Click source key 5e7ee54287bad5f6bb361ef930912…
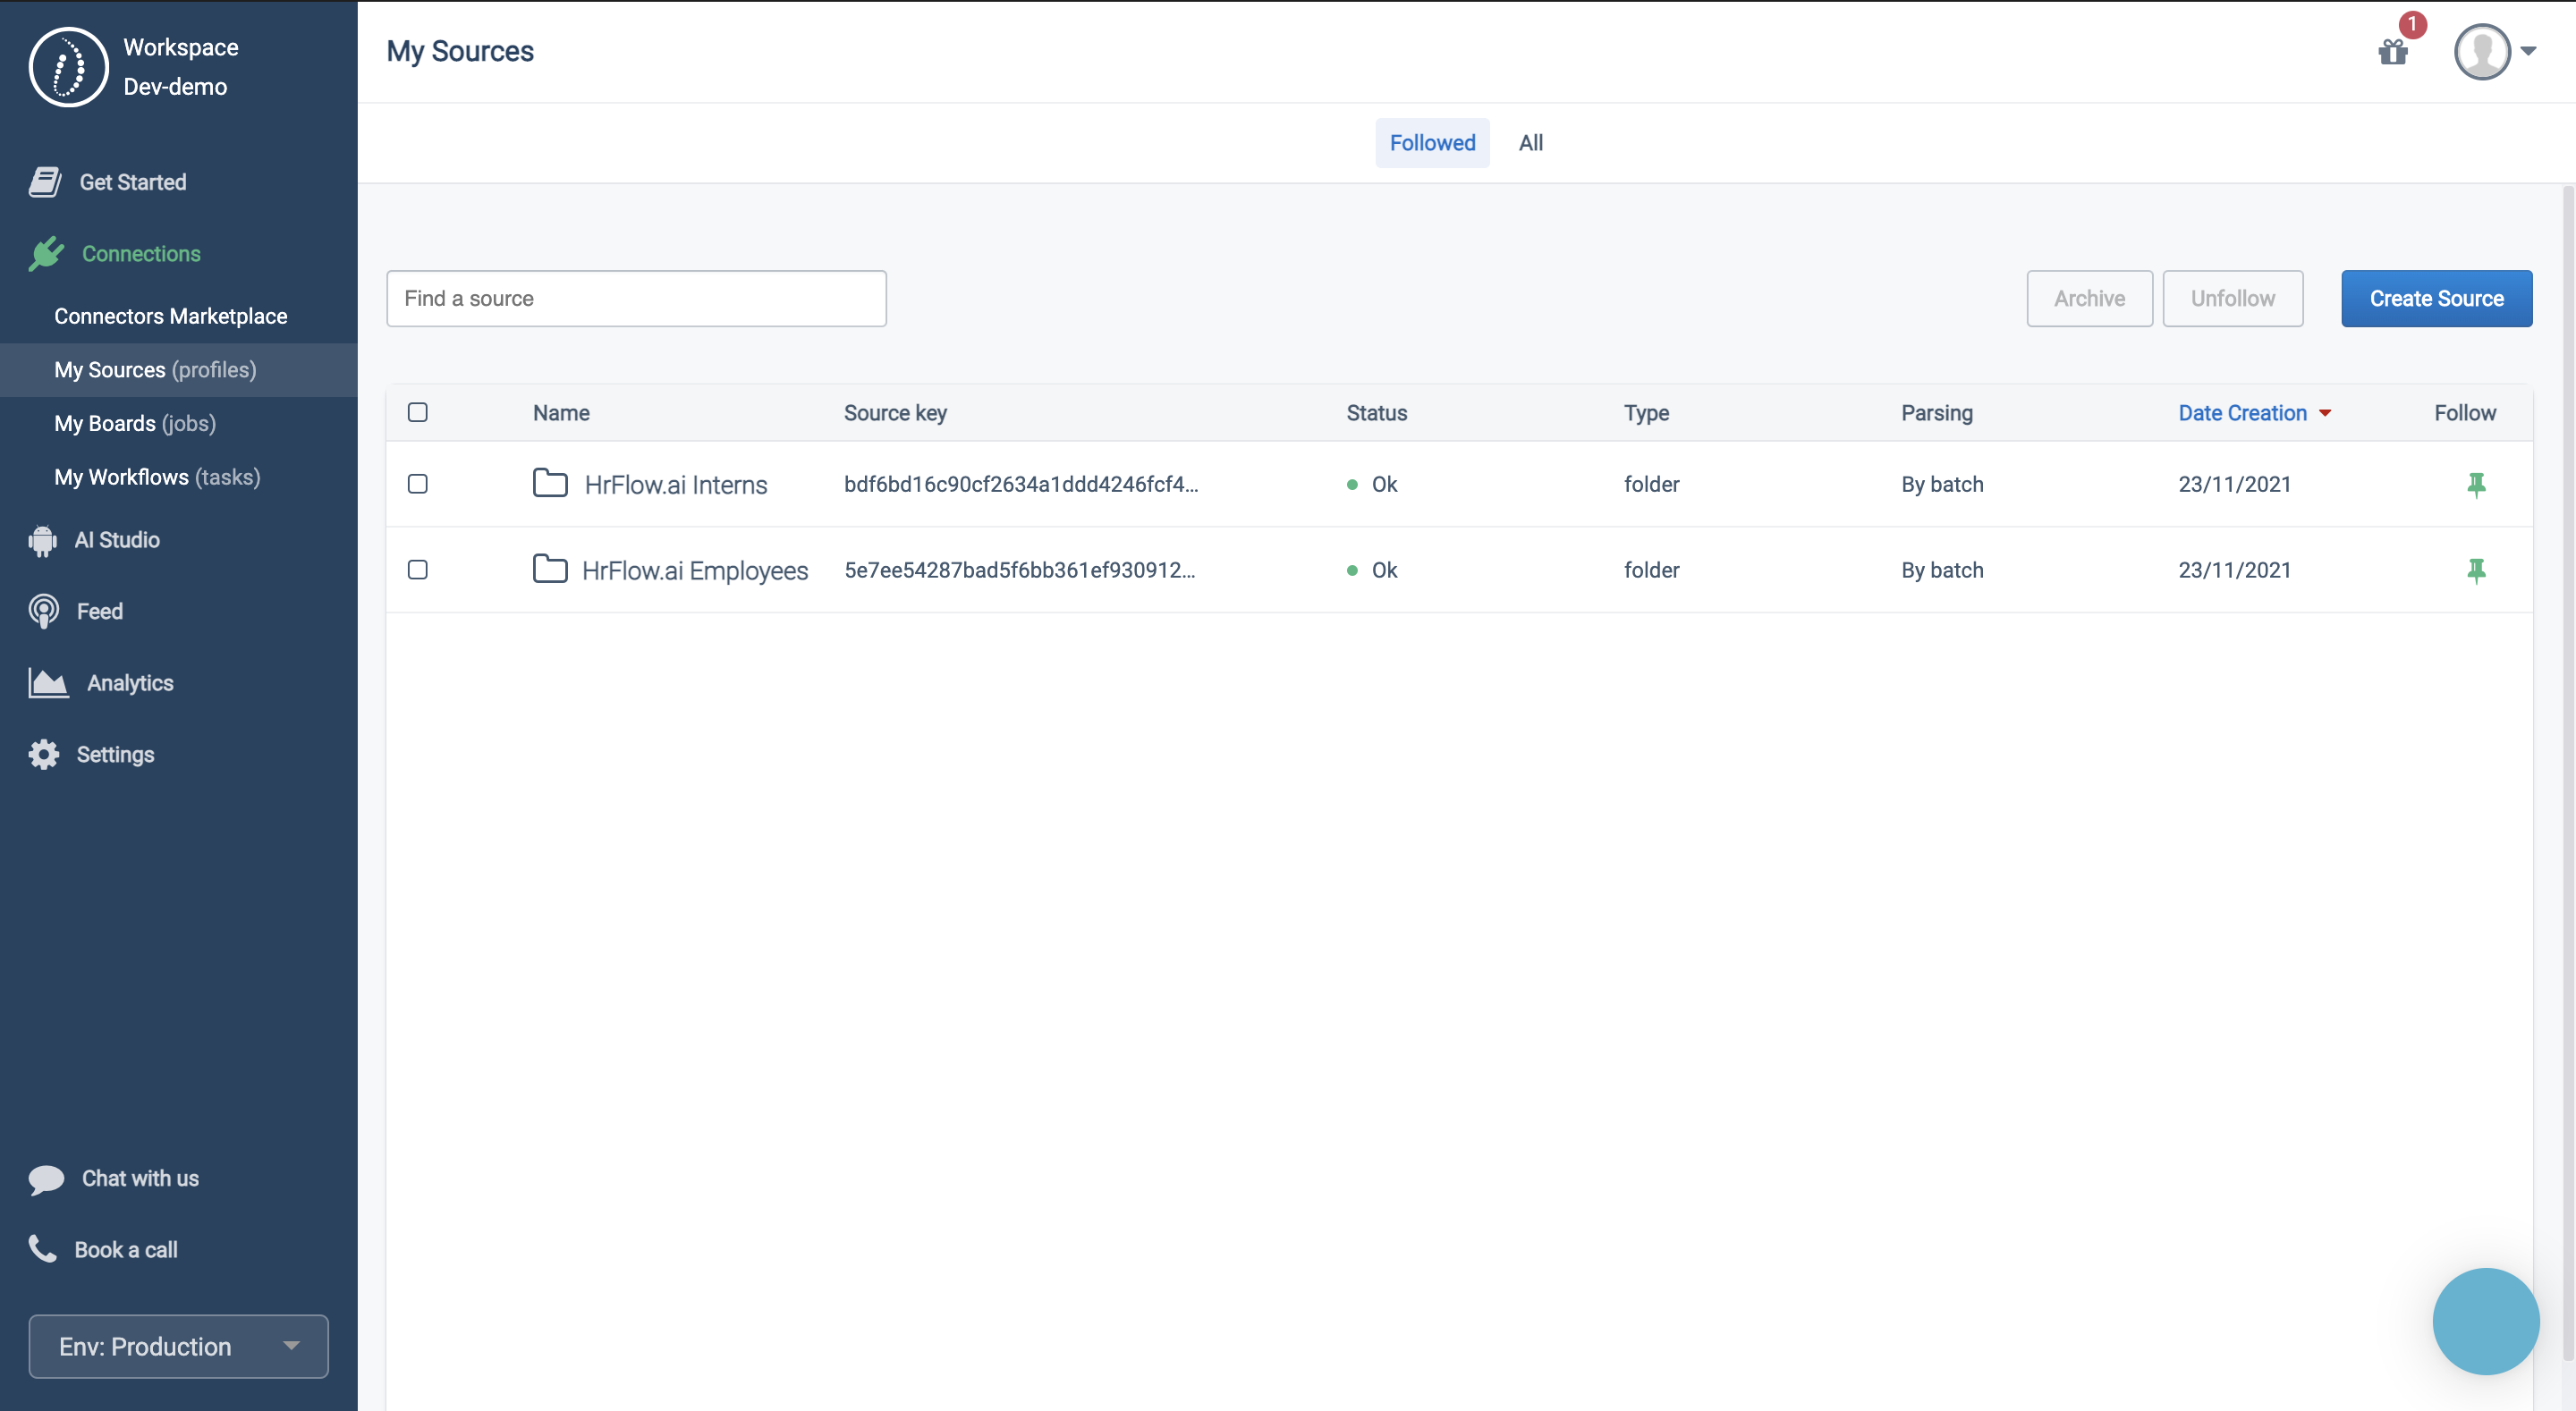Image resolution: width=2576 pixels, height=1411 pixels. point(1019,570)
